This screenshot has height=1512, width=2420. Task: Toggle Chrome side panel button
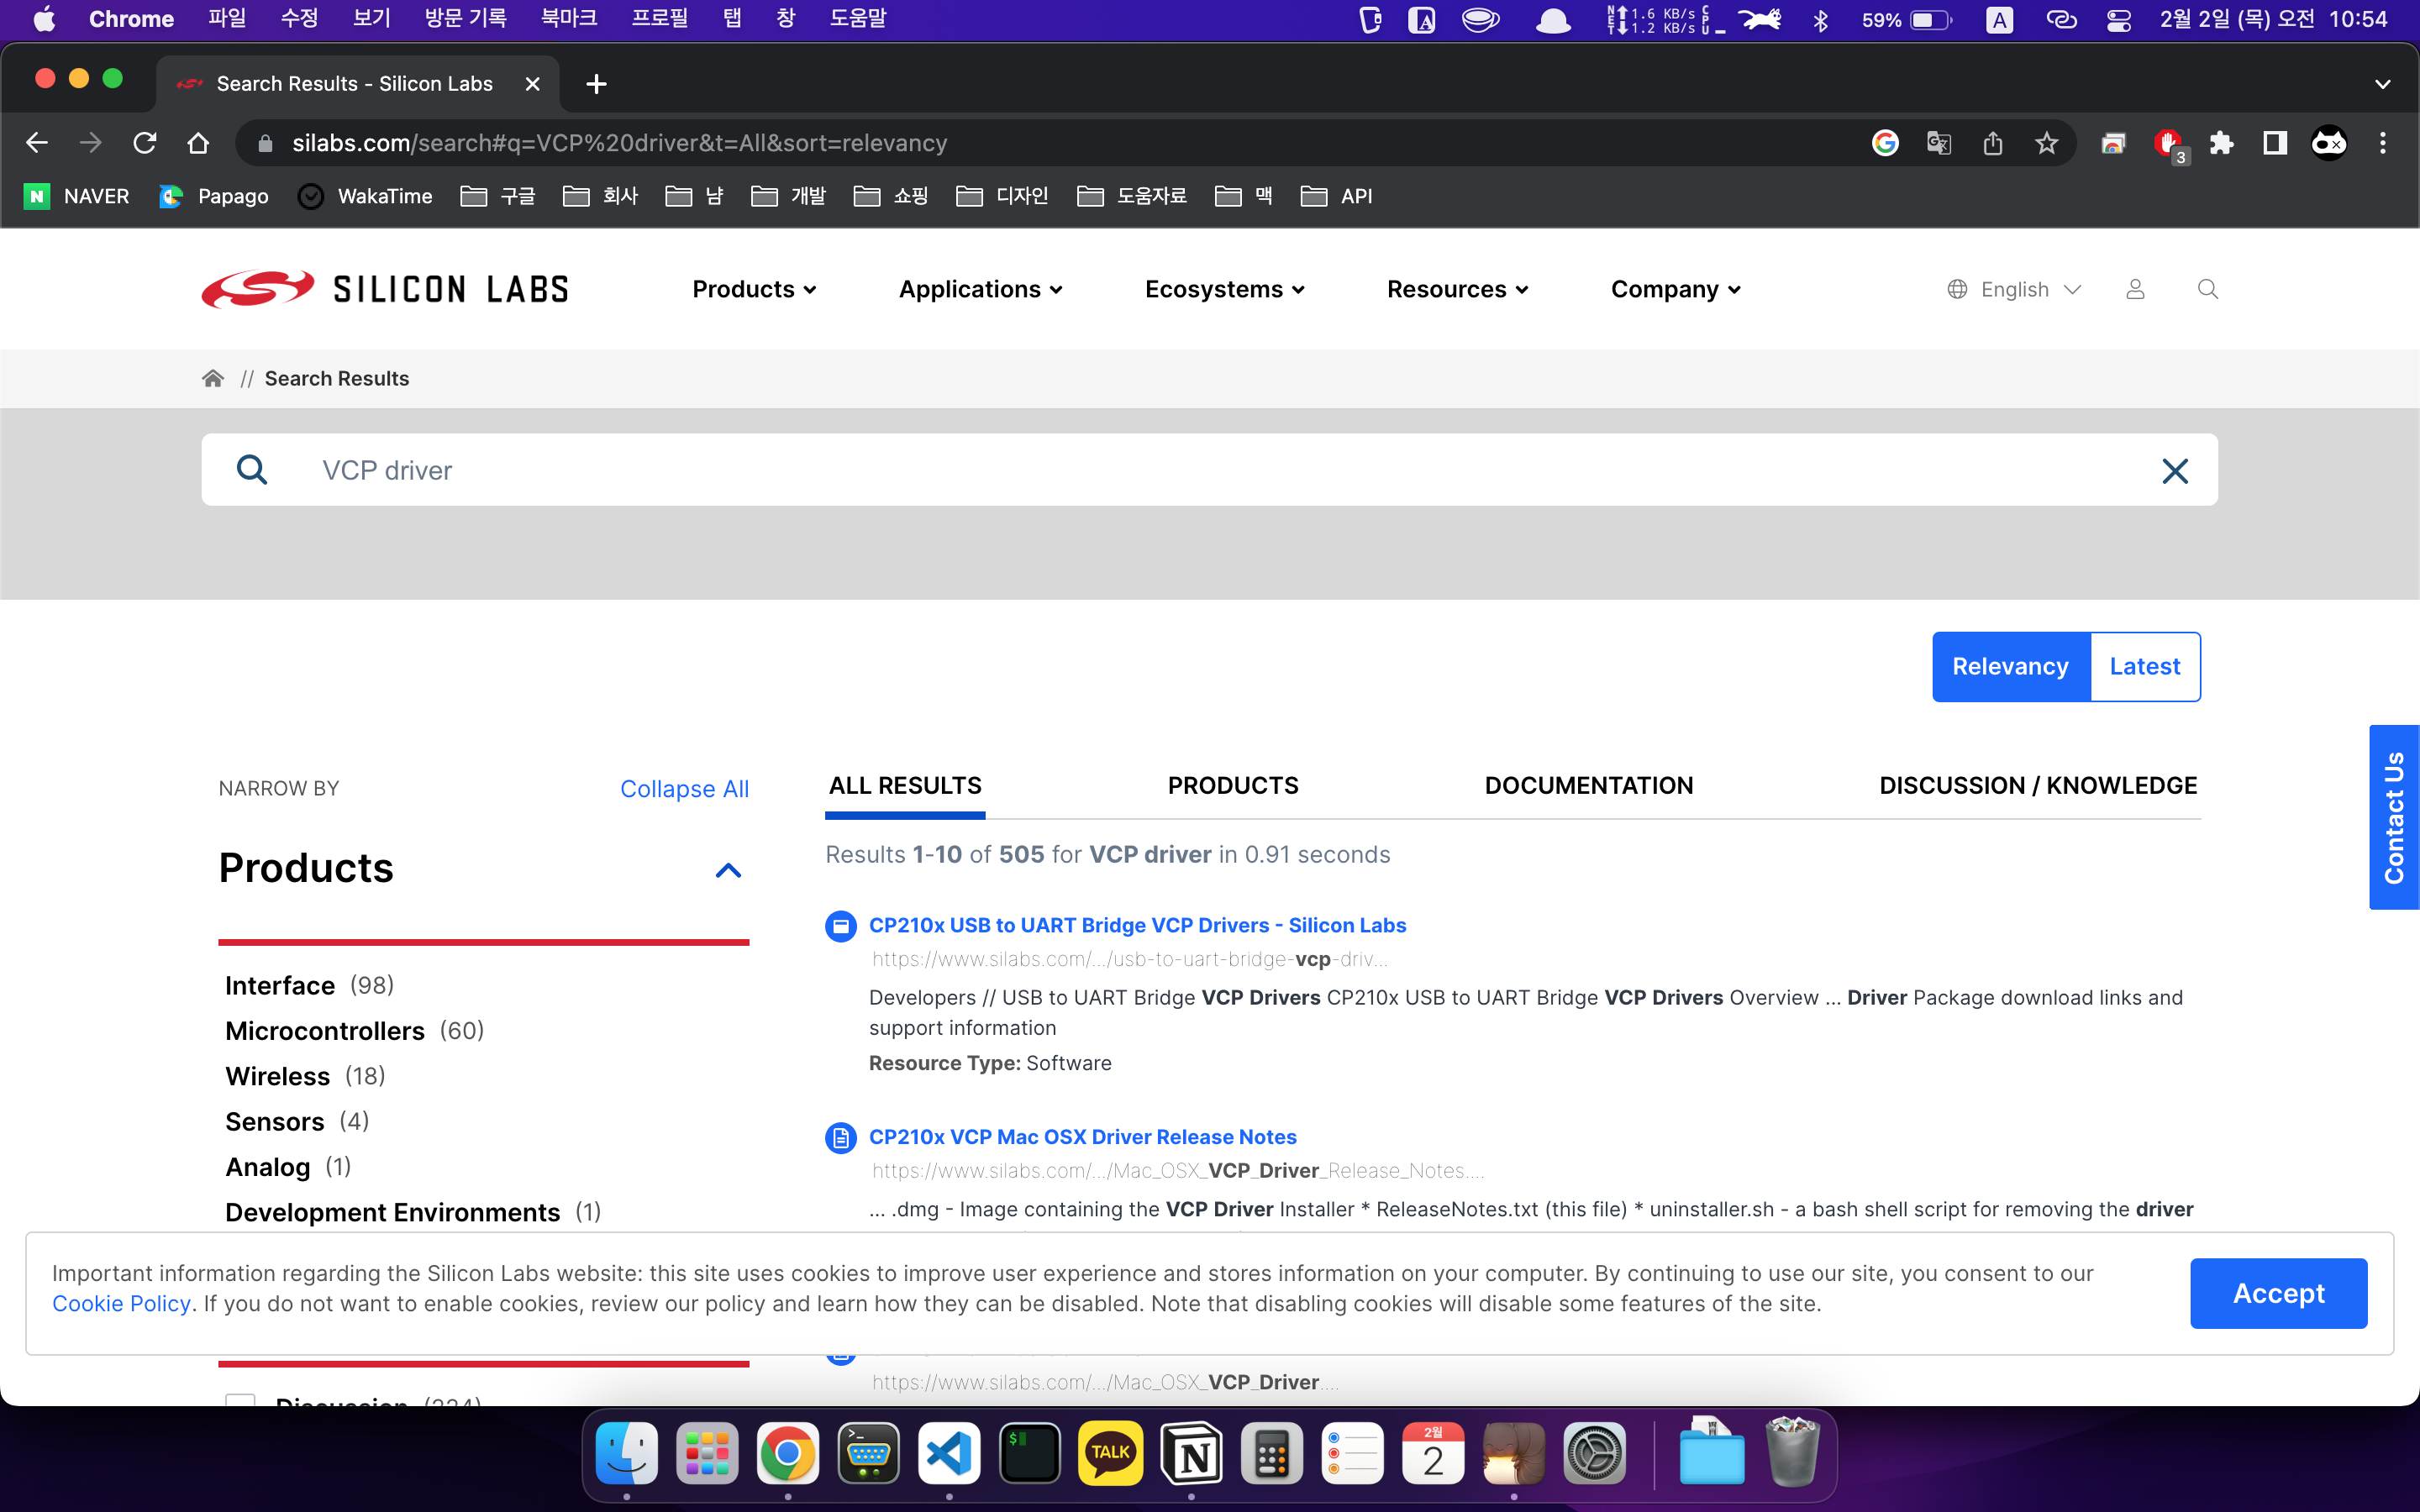click(x=2275, y=143)
